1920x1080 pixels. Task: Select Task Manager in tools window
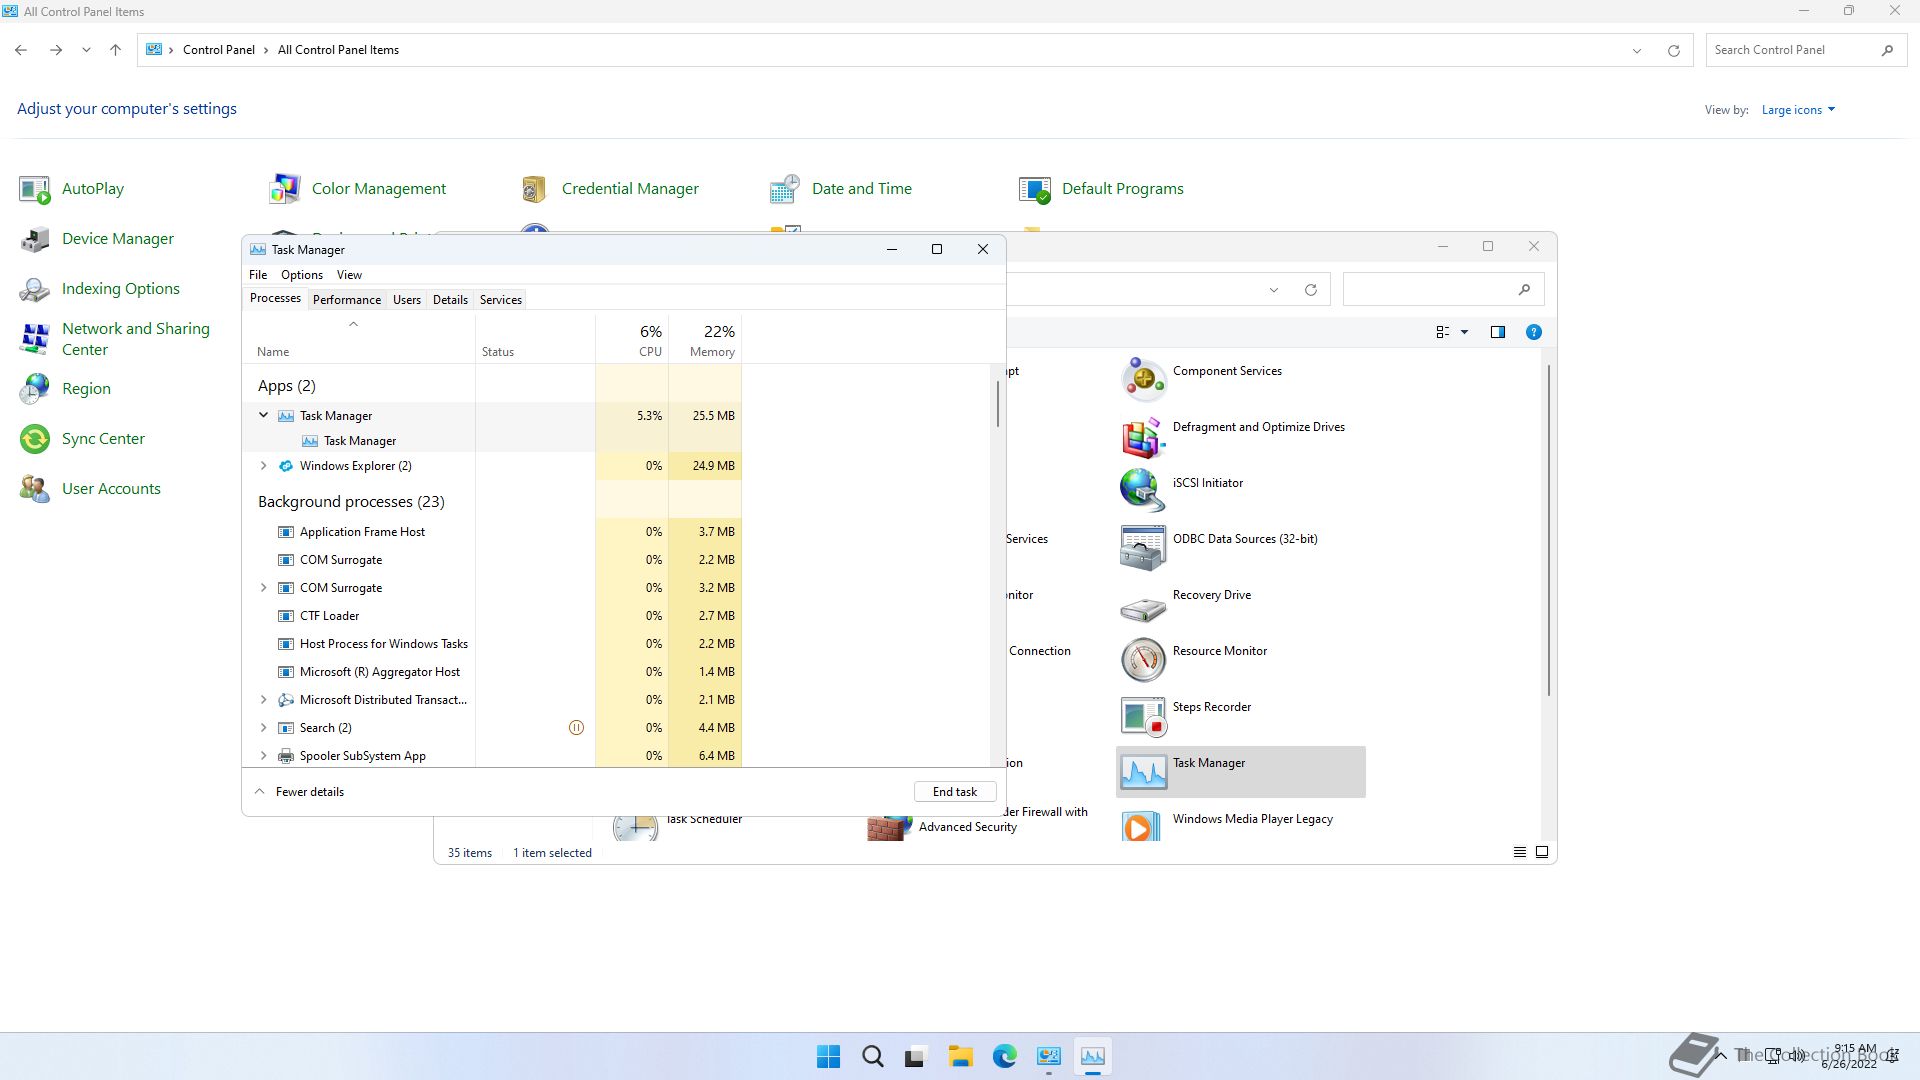coord(1240,772)
